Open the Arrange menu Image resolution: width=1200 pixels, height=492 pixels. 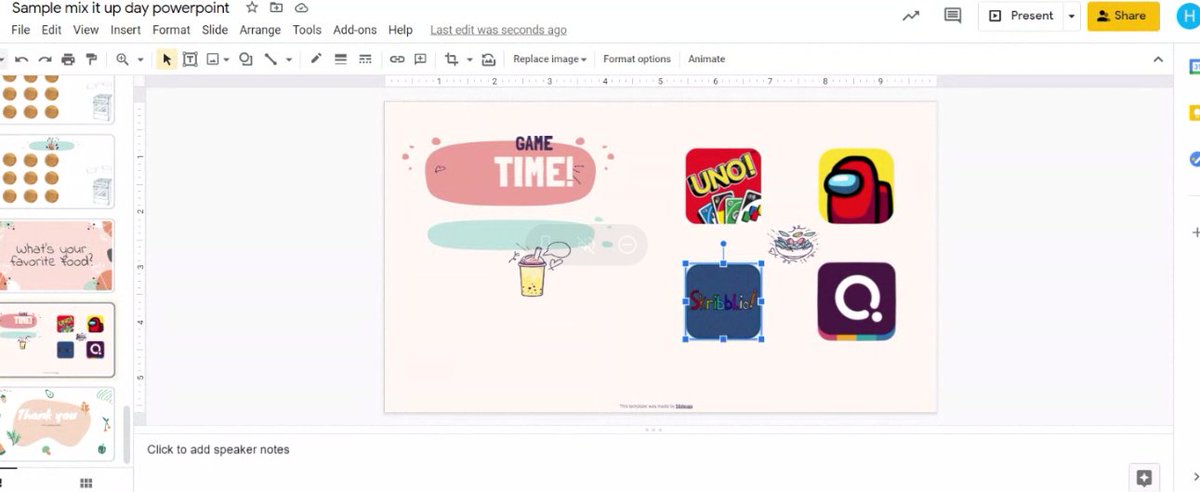(260, 30)
